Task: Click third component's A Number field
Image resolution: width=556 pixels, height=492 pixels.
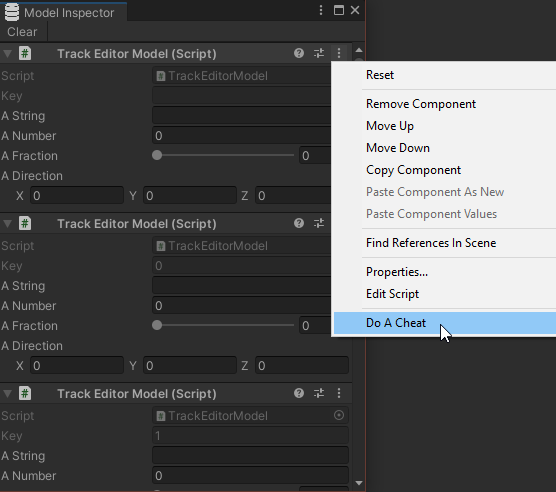Action: tap(250, 475)
